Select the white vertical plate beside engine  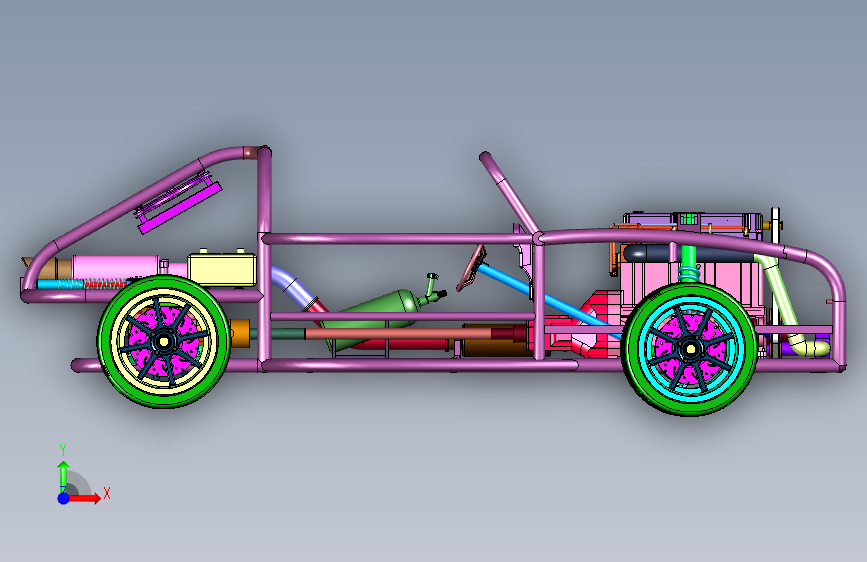tap(776, 232)
